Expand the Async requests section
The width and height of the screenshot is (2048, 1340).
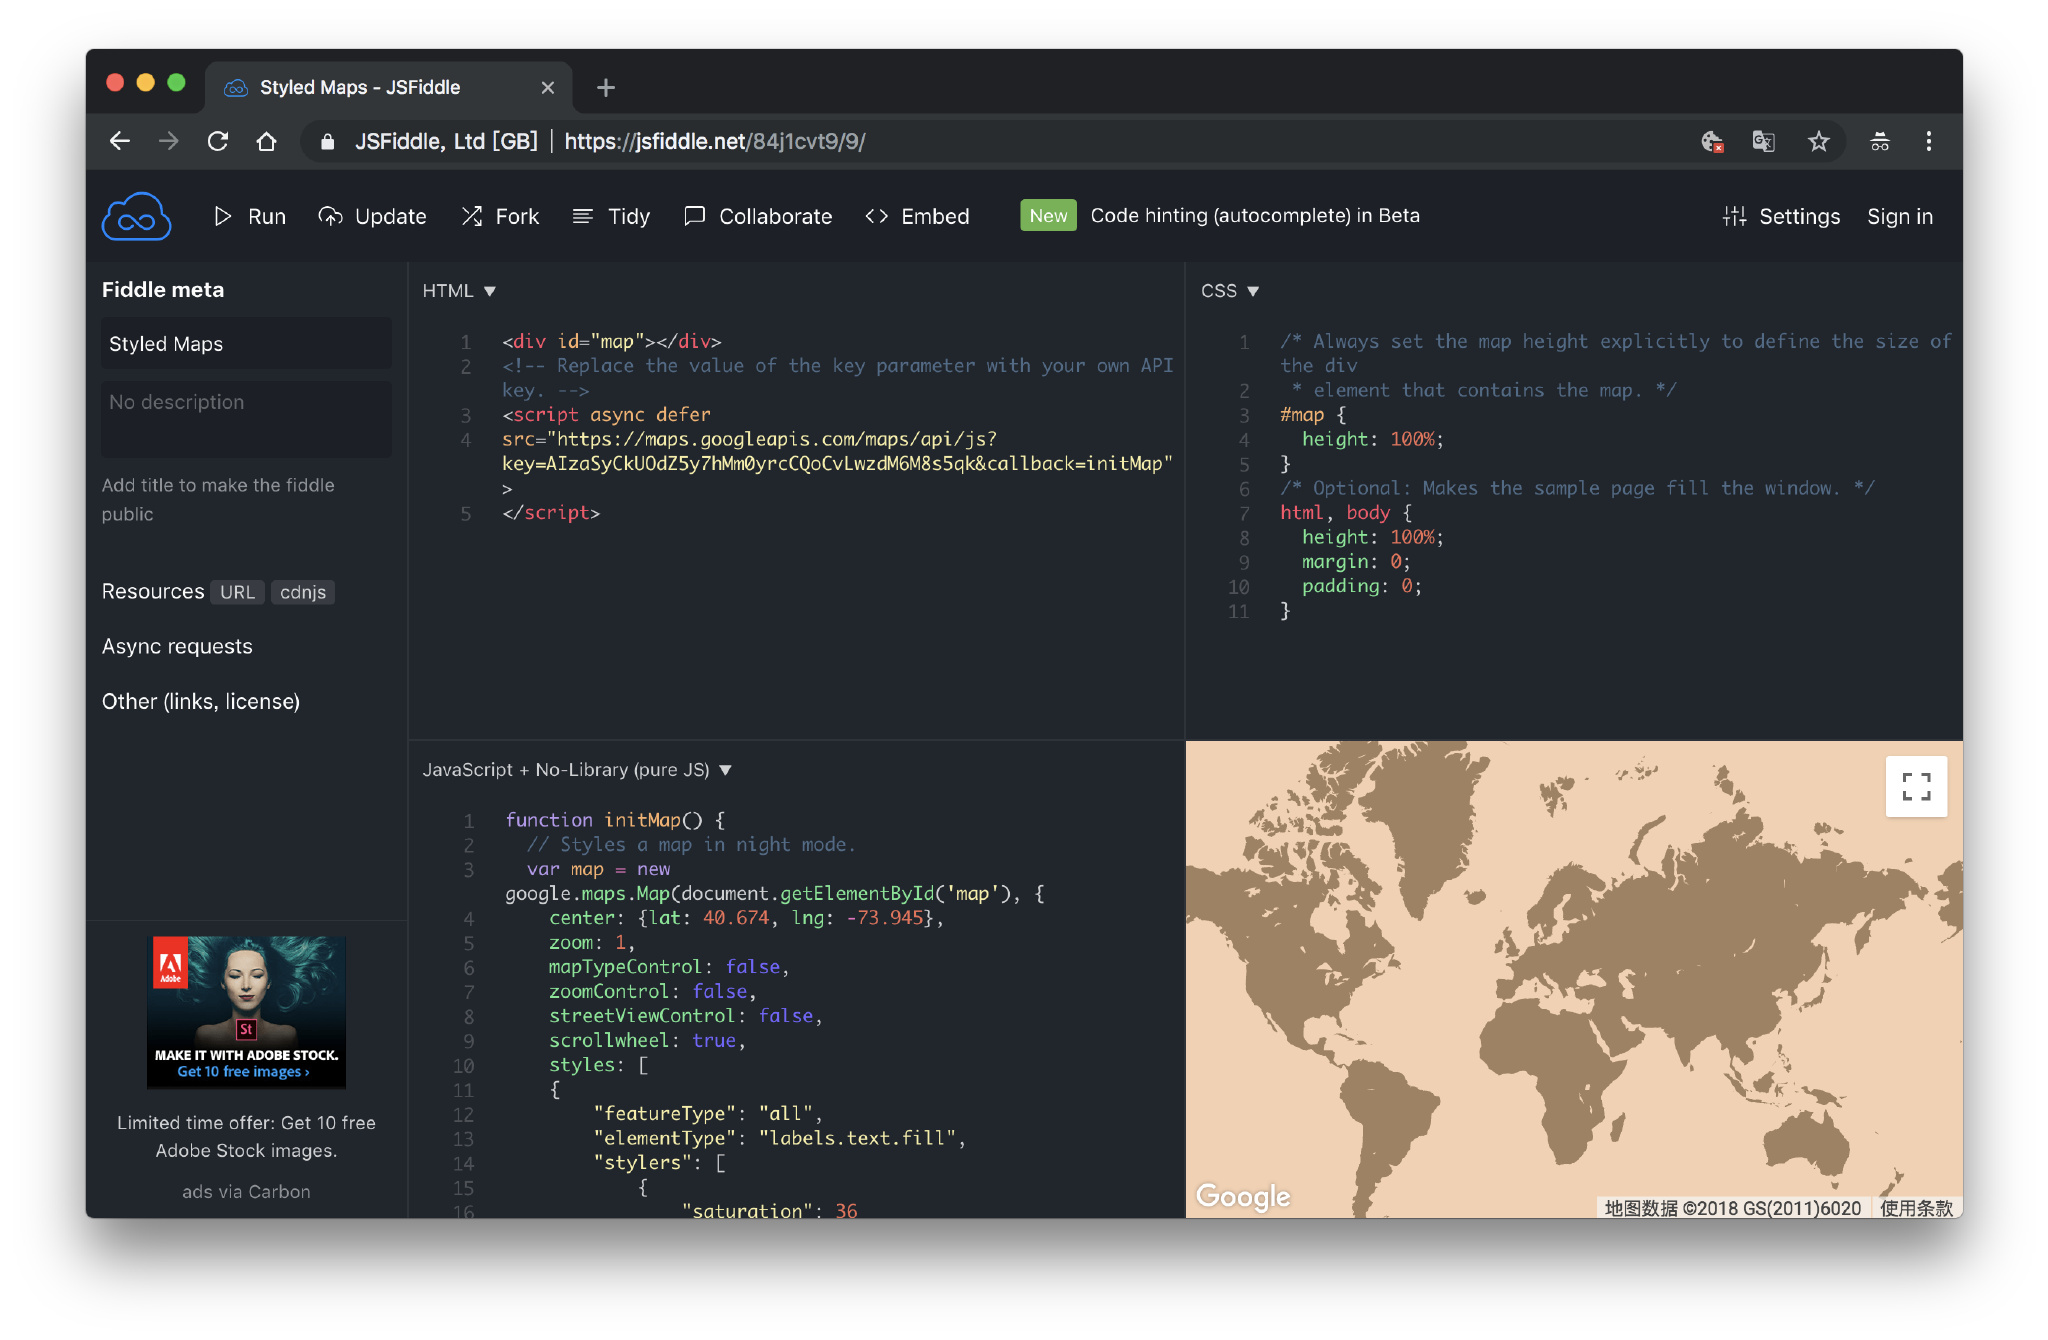pyautogui.click(x=177, y=646)
